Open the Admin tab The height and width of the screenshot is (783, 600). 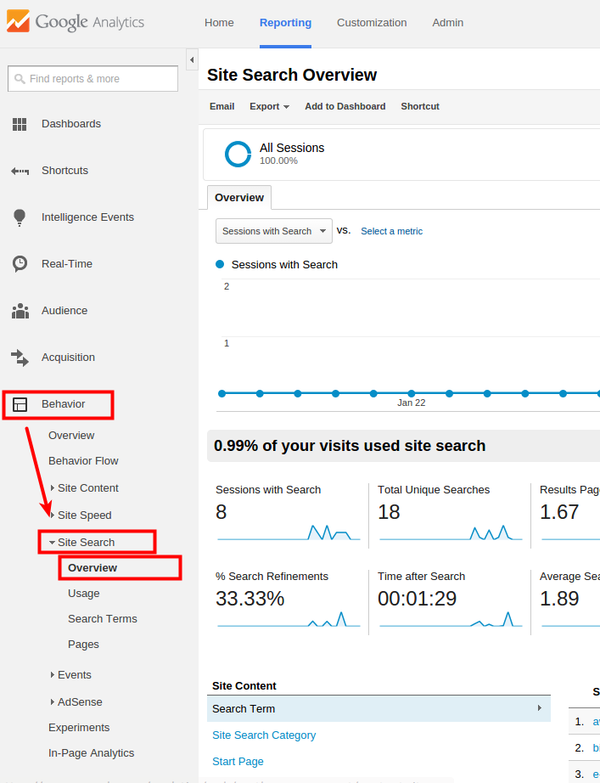point(447,23)
